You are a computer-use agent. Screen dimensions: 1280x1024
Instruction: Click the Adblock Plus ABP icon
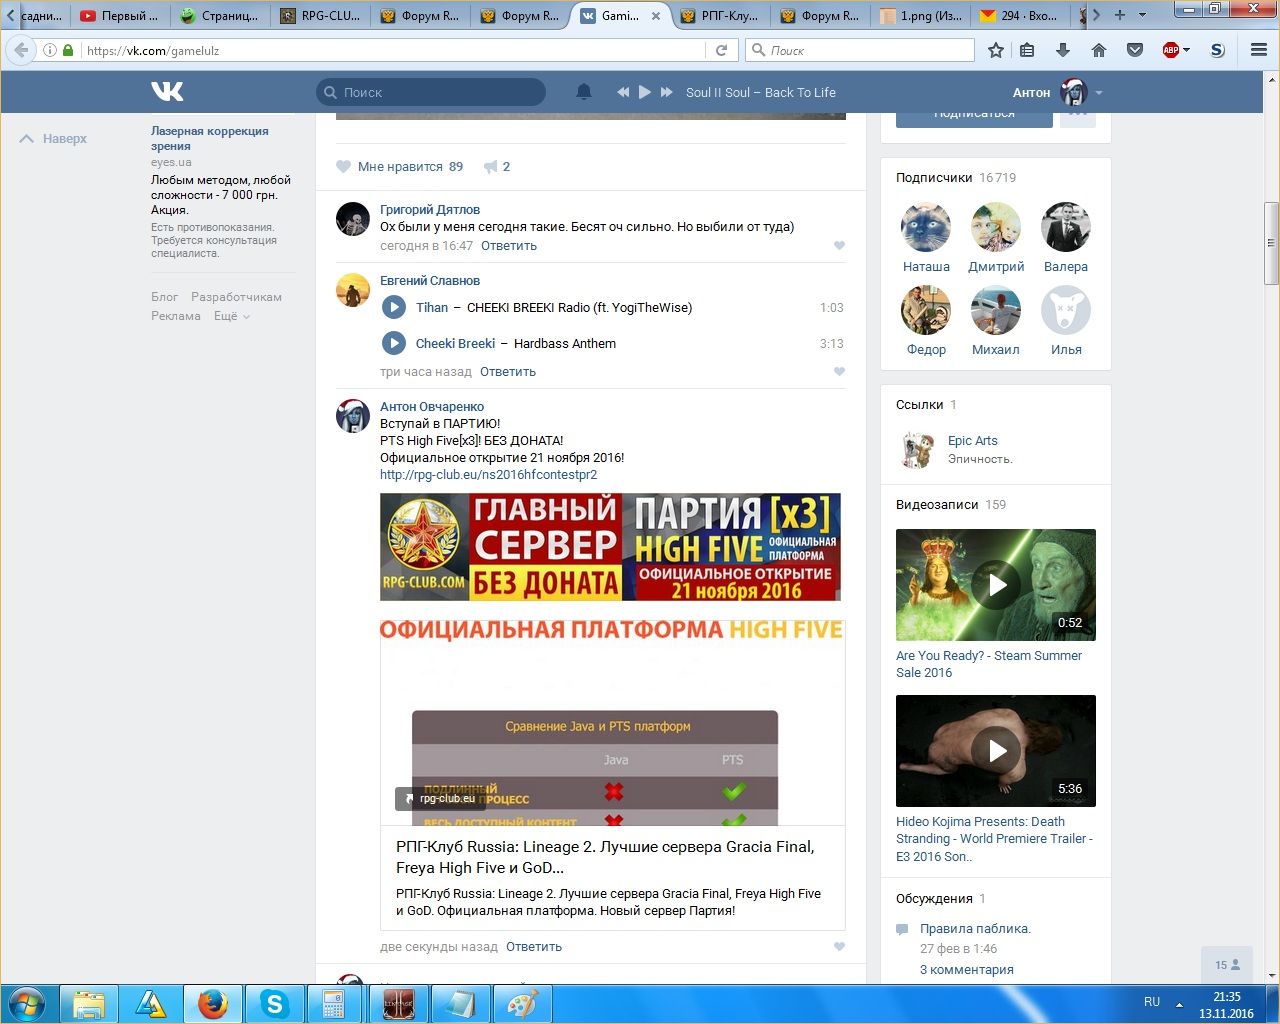[1171, 50]
